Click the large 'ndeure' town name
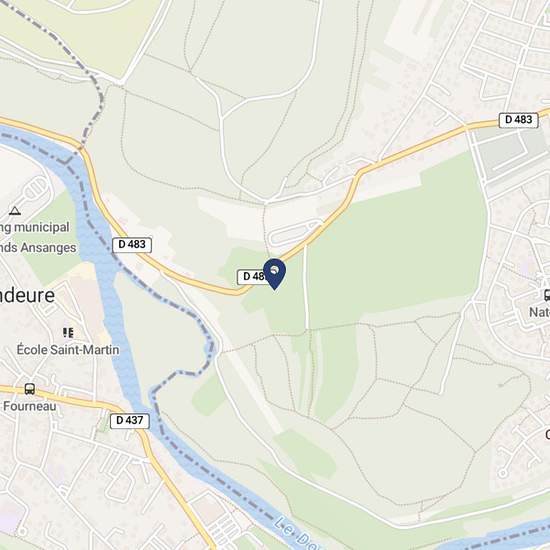This screenshot has height=550, width=550. coord(27,295)
